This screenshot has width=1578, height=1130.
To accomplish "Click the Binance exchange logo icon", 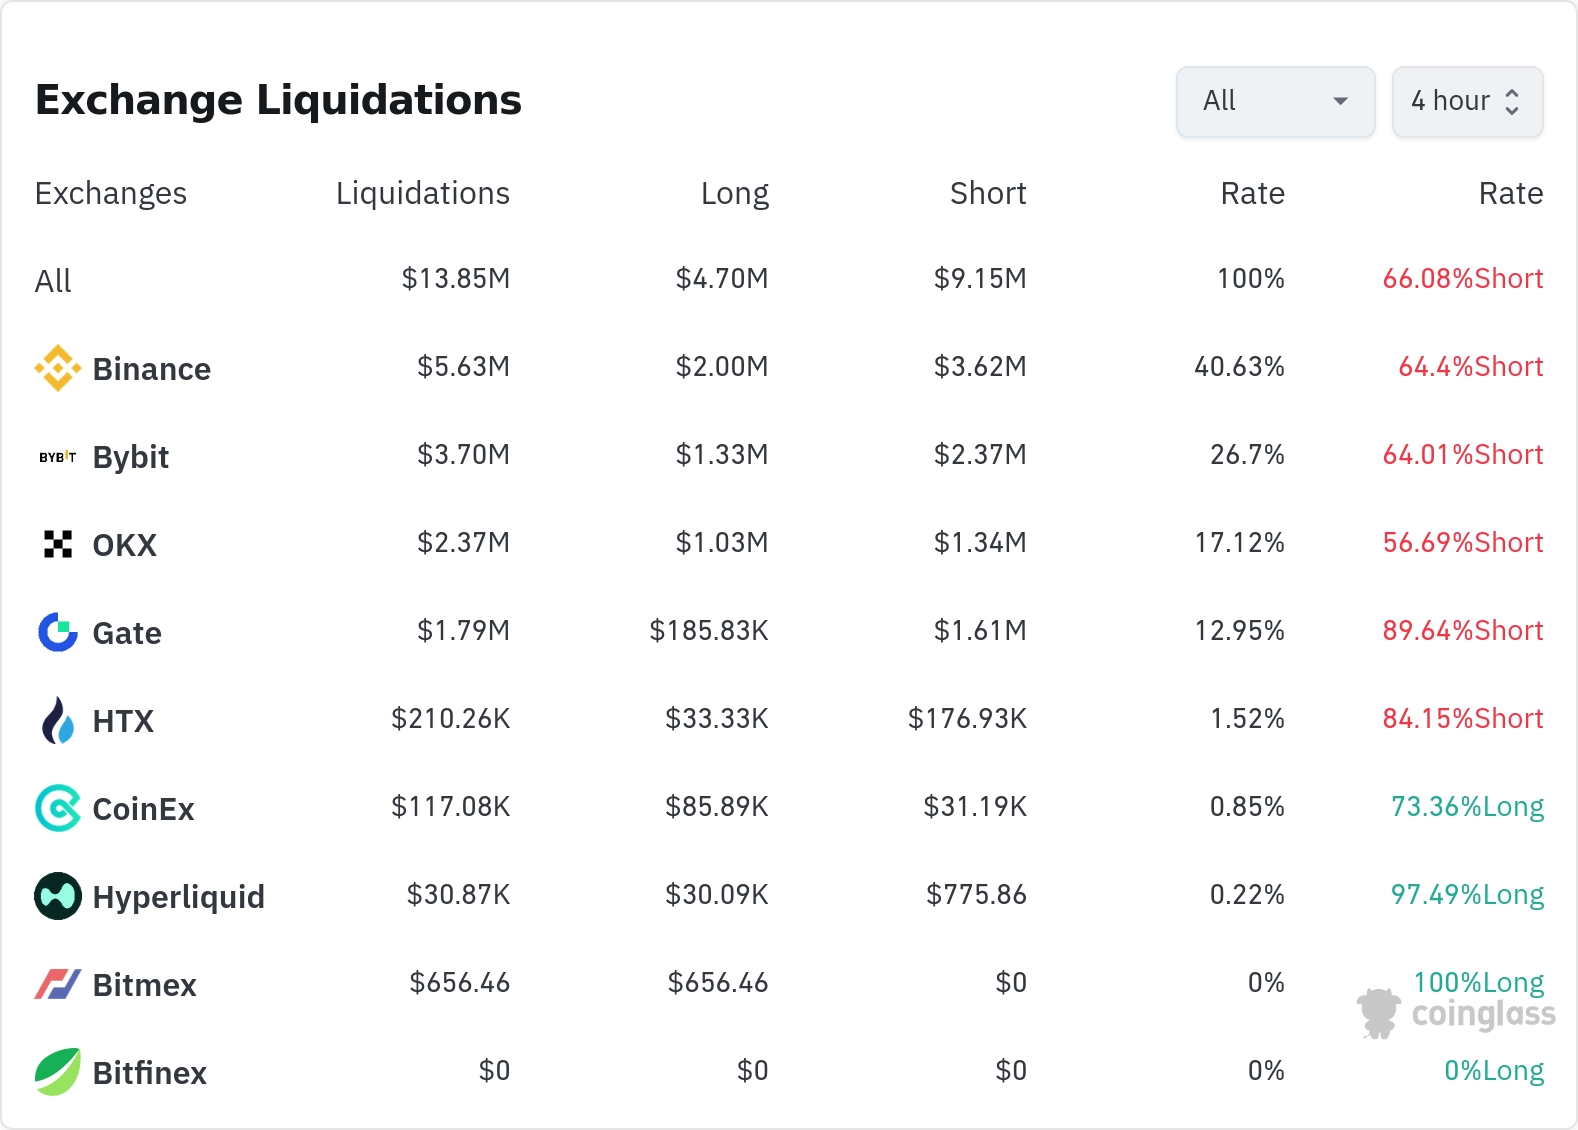I will (58, 368).
